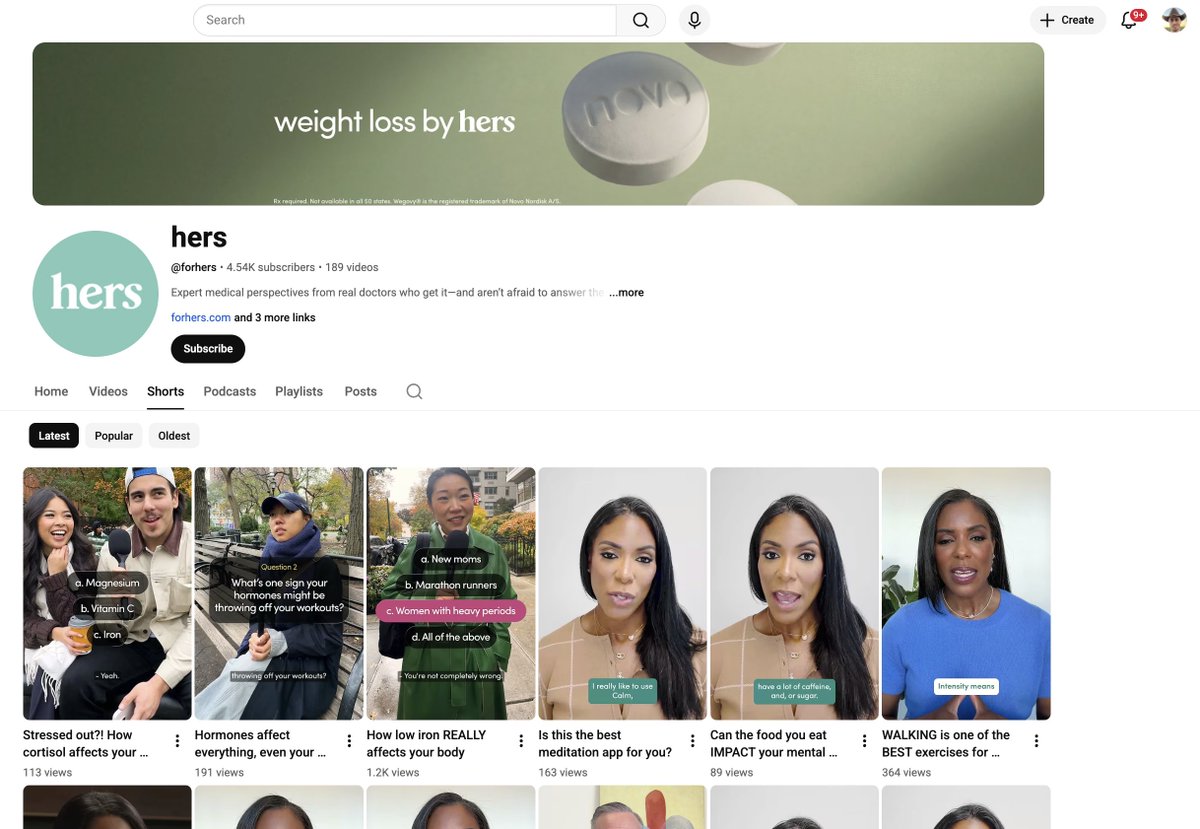This screenshot has height=829, width=1200.
Task: Open options menu for low iron short
Action: [x=521, y=741]
